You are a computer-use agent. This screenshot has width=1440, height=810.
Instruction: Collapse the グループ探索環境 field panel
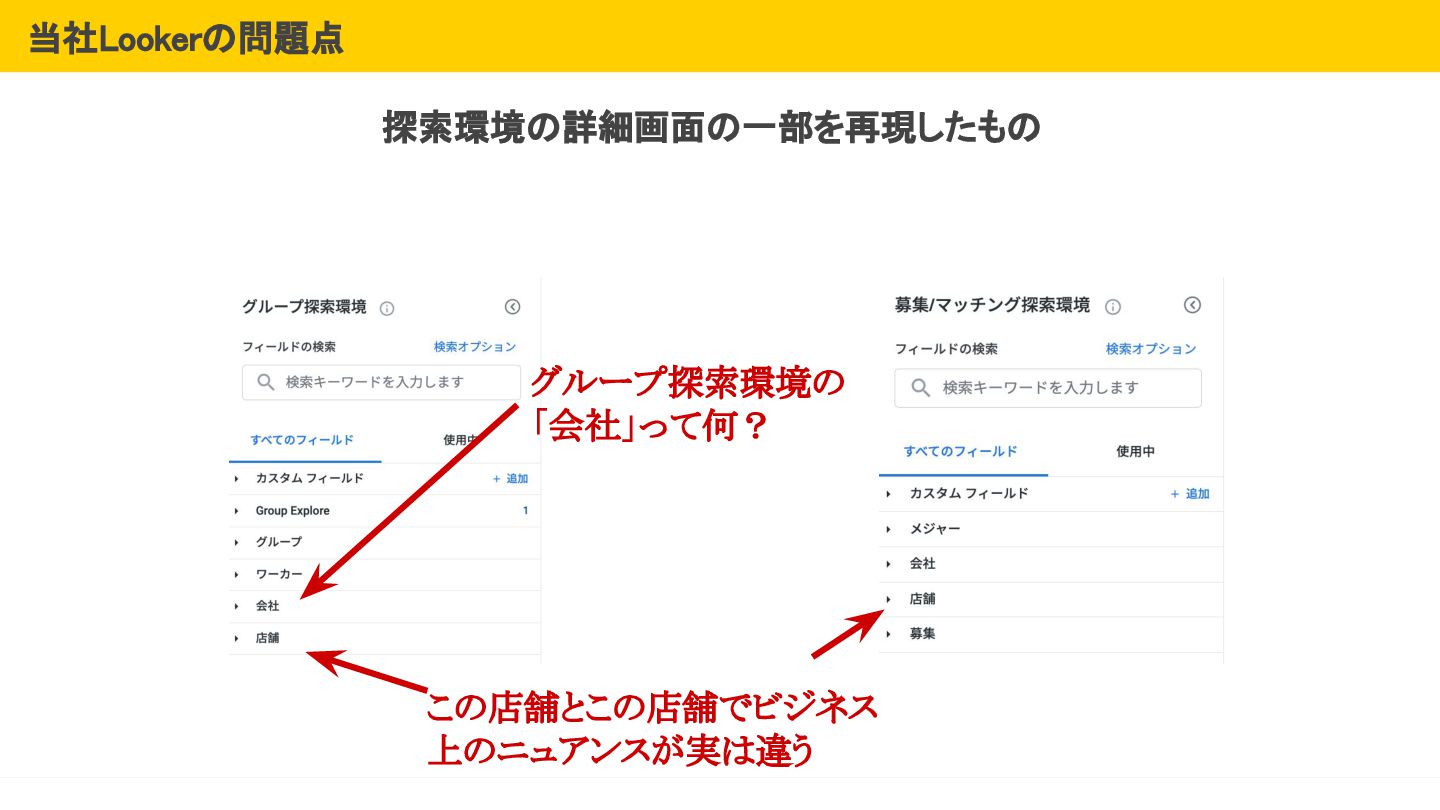tap(512, 307)
